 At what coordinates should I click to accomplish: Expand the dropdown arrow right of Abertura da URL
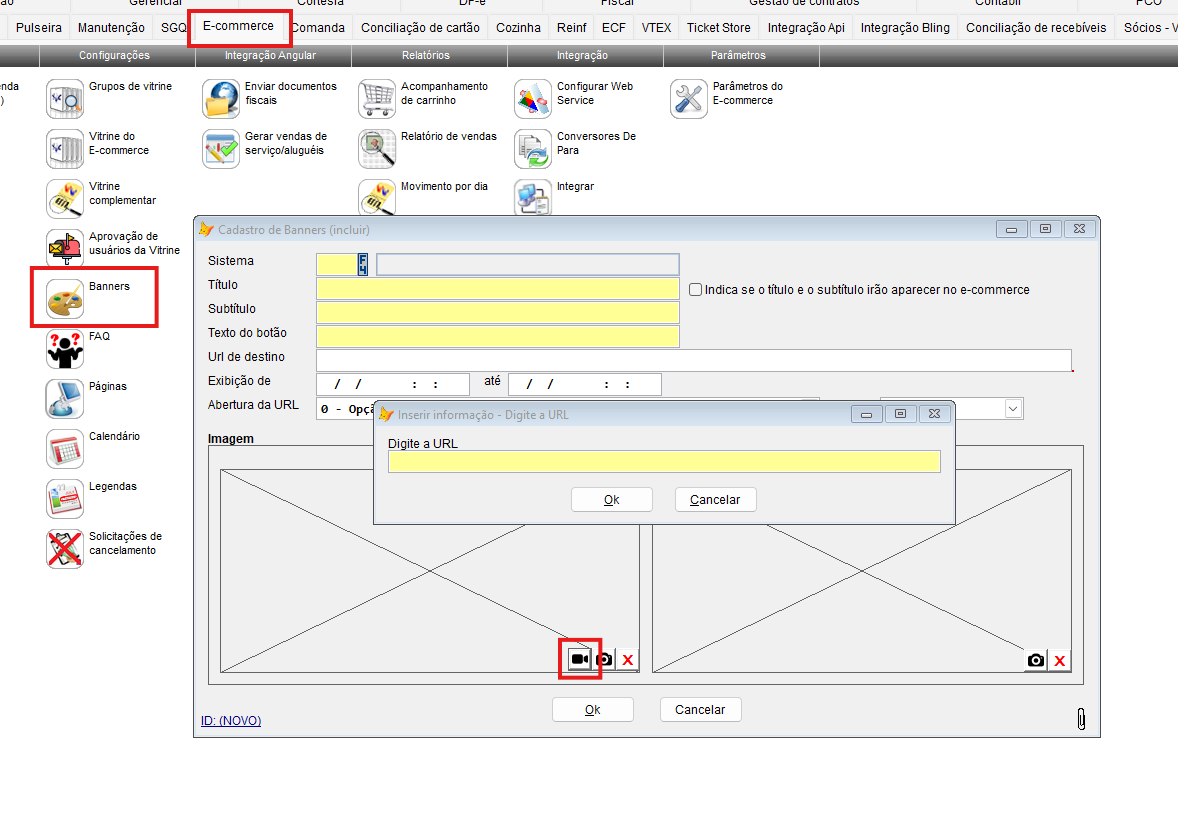pos(1013,409)
